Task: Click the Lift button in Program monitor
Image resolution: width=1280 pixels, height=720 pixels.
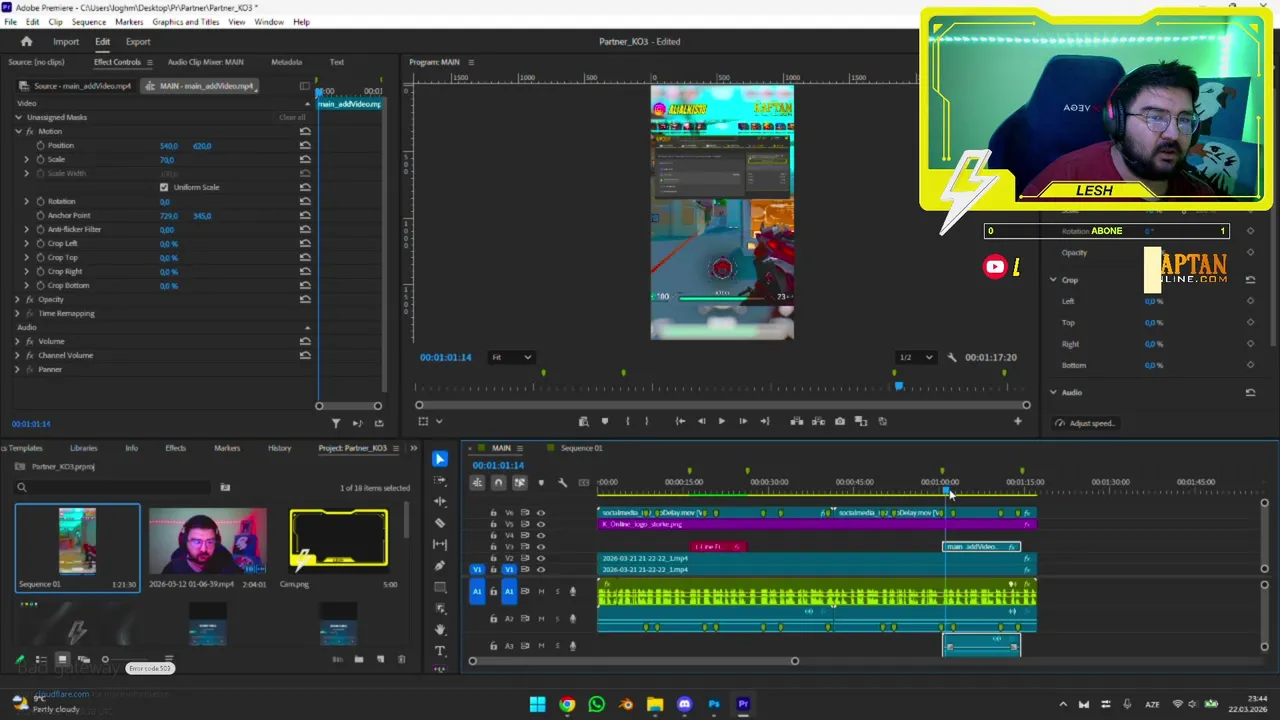Action: pos(797,421)
